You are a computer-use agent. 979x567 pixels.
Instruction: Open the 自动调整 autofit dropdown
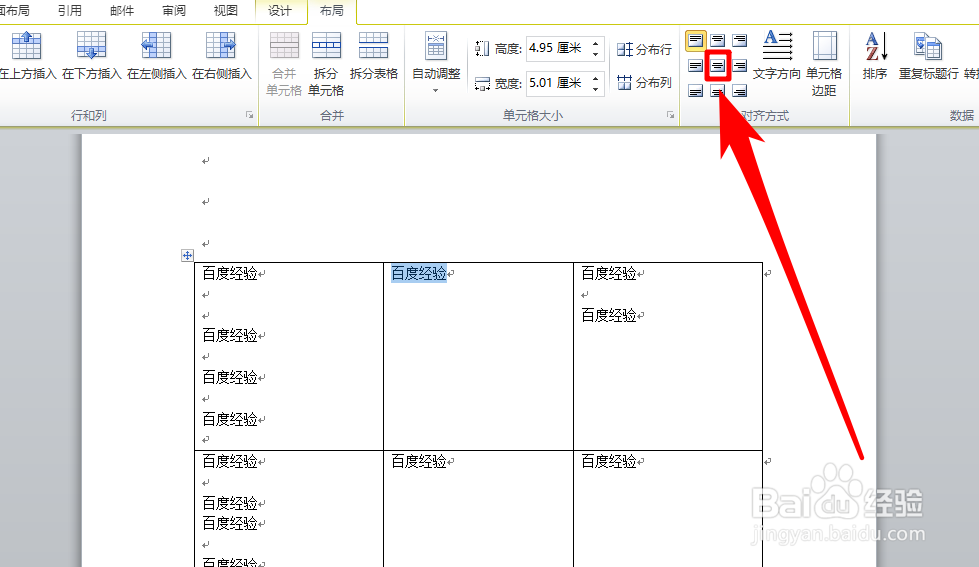tap(436, 62)
